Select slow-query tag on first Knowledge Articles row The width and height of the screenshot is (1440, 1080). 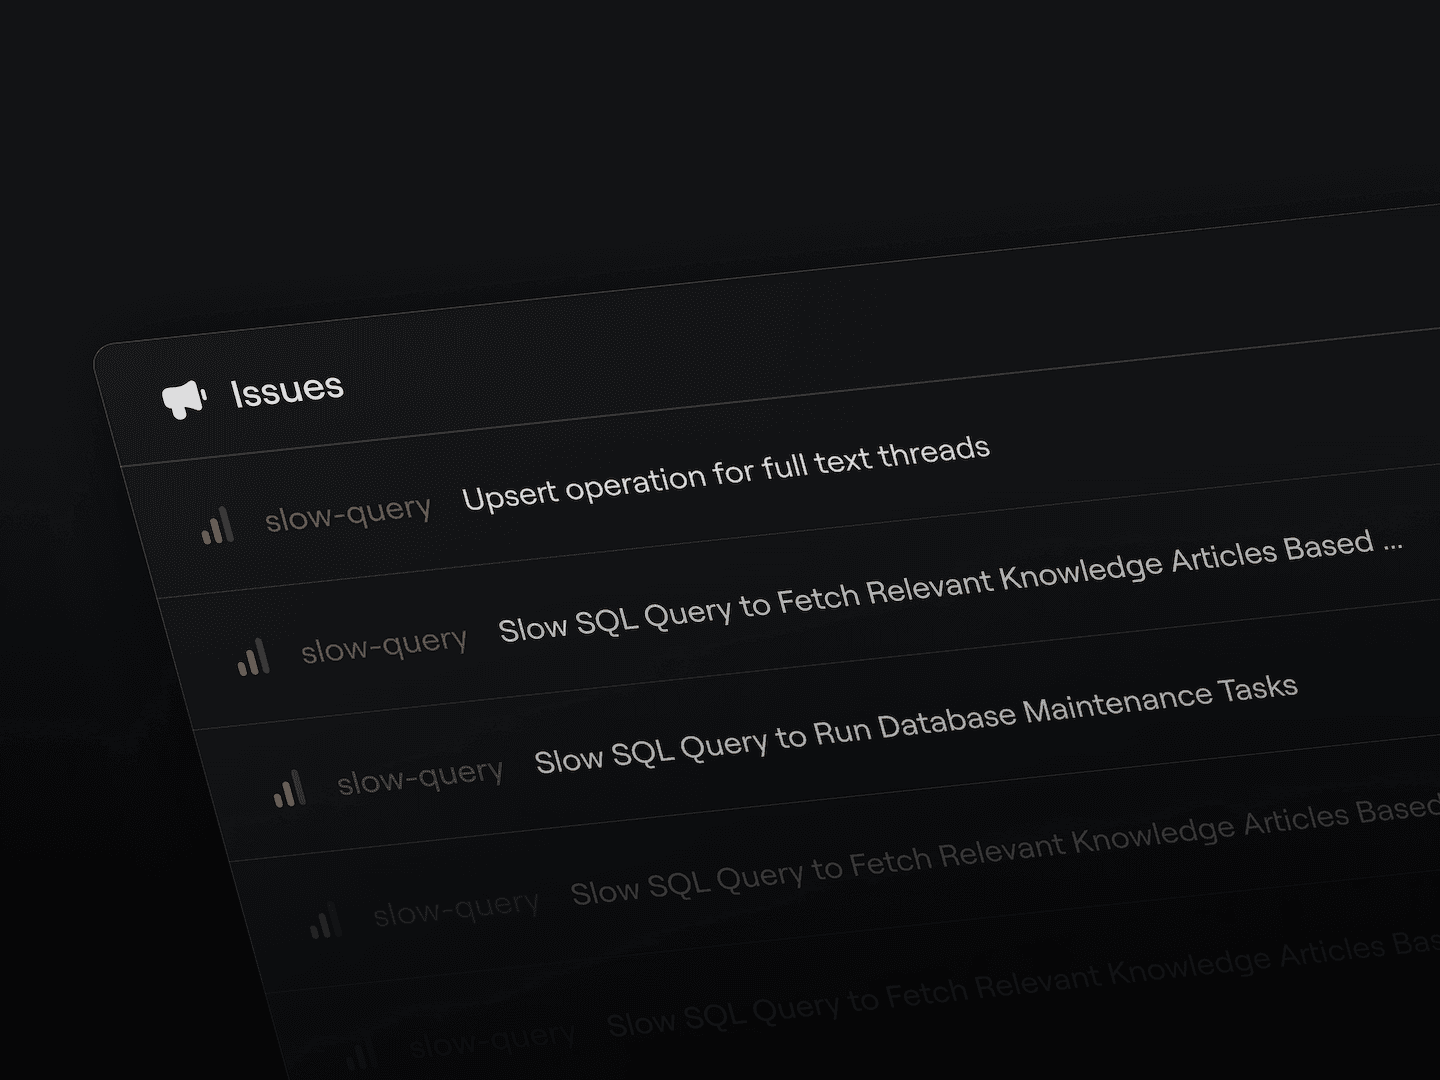pos(384,646)
